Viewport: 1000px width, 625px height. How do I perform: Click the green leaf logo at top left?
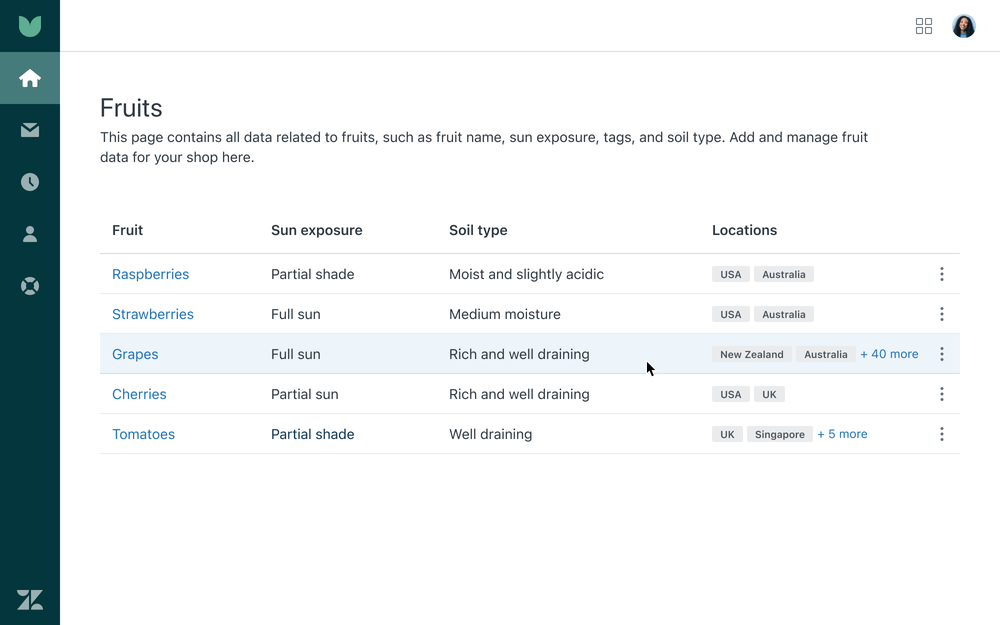tap(30, 26)
